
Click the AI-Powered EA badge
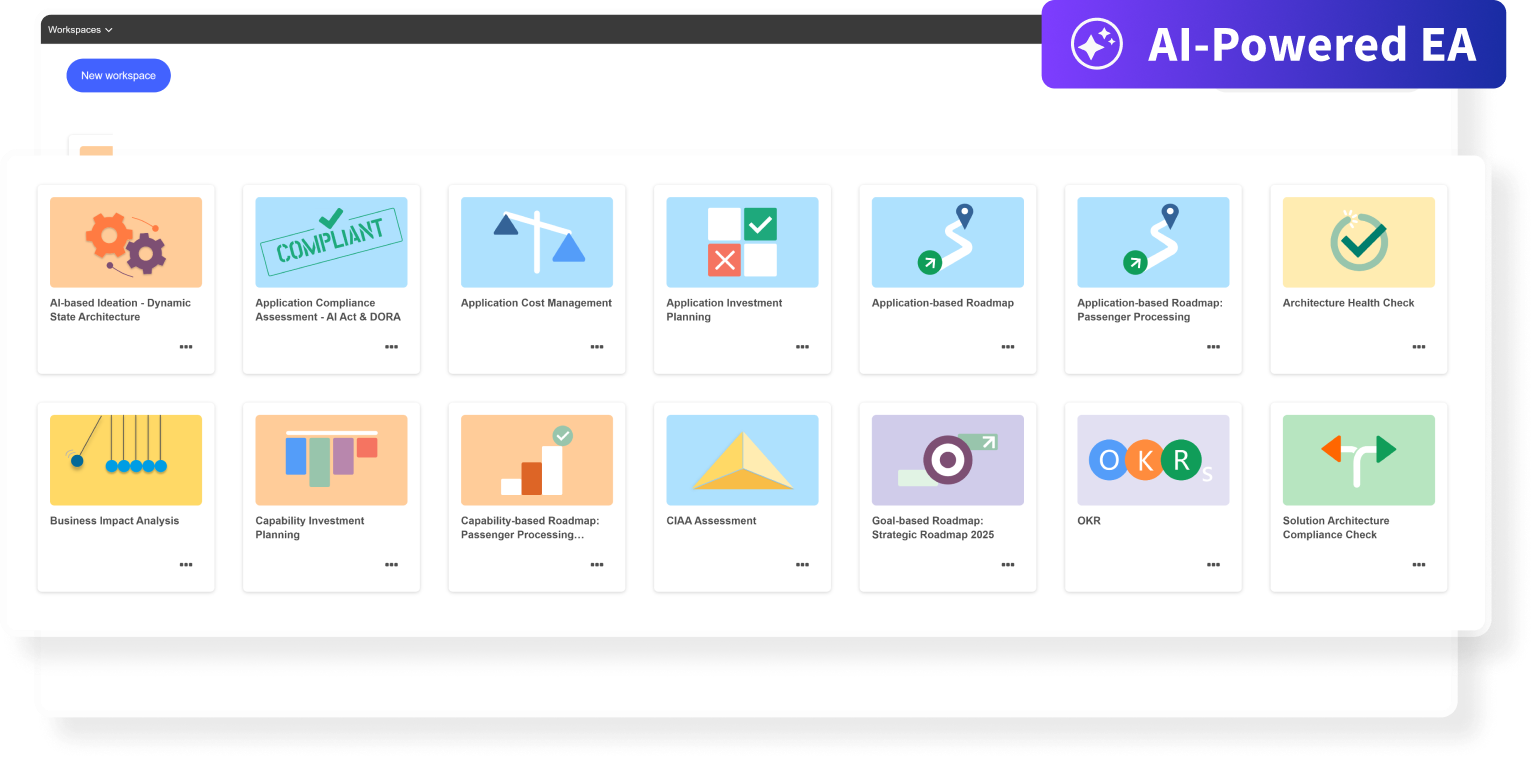point(1273,45)
